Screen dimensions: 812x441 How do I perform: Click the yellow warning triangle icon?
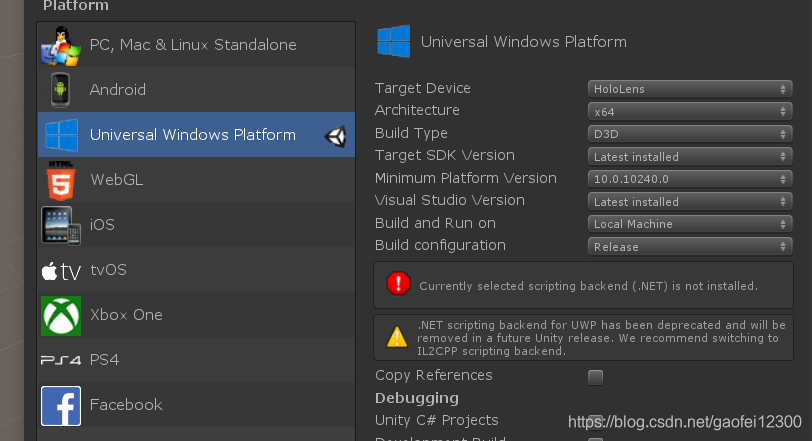click(x=397, y=337)
